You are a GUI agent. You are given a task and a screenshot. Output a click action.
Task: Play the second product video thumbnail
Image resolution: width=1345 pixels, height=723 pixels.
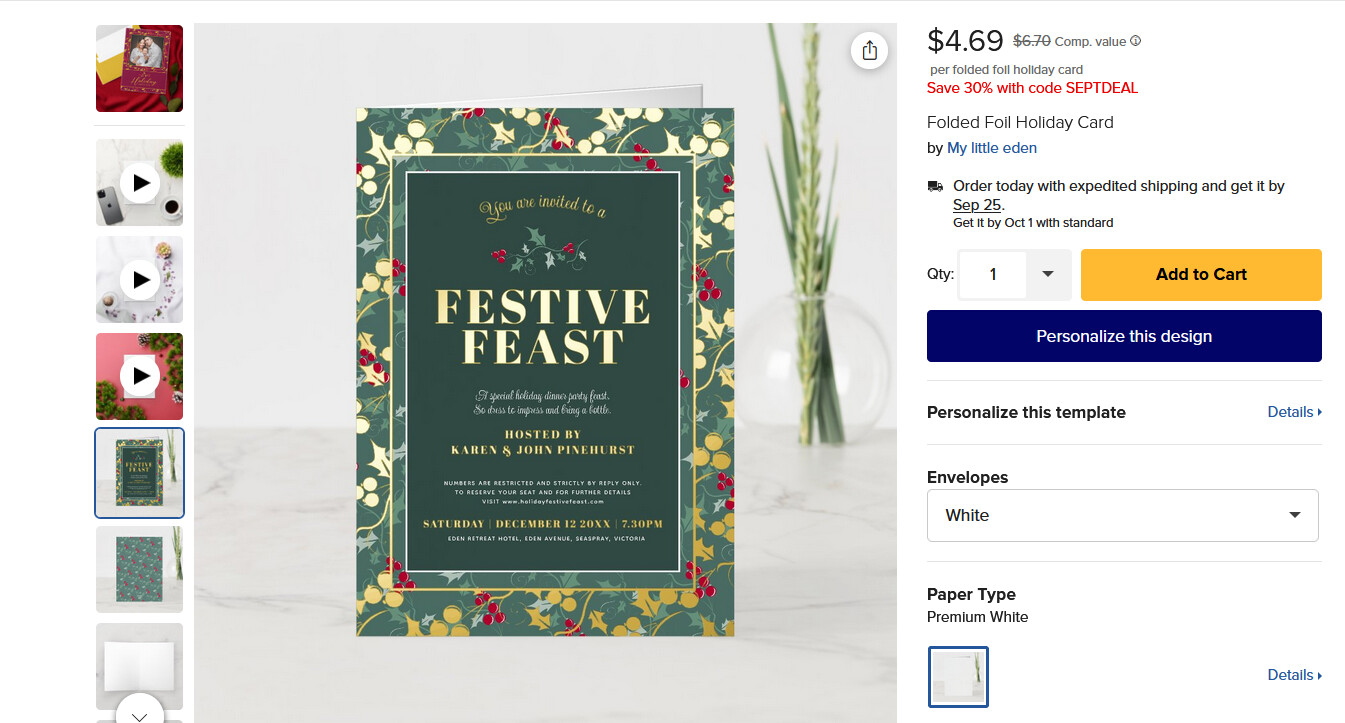tap(140, 280)
